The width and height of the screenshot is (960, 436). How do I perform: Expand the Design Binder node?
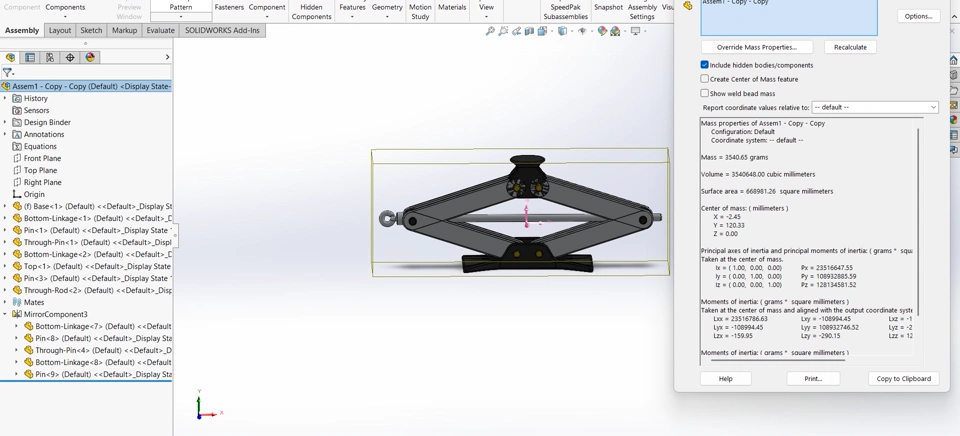(6, 122)
